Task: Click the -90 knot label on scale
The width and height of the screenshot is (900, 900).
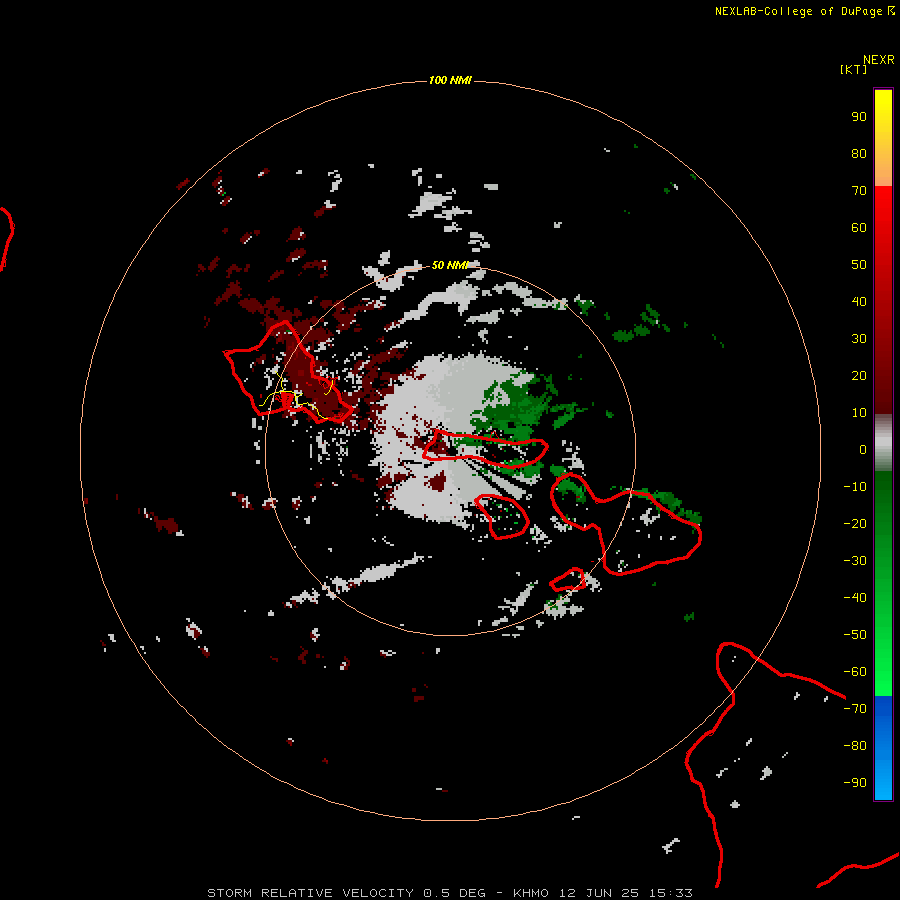Action: click(x=855, y=782)
